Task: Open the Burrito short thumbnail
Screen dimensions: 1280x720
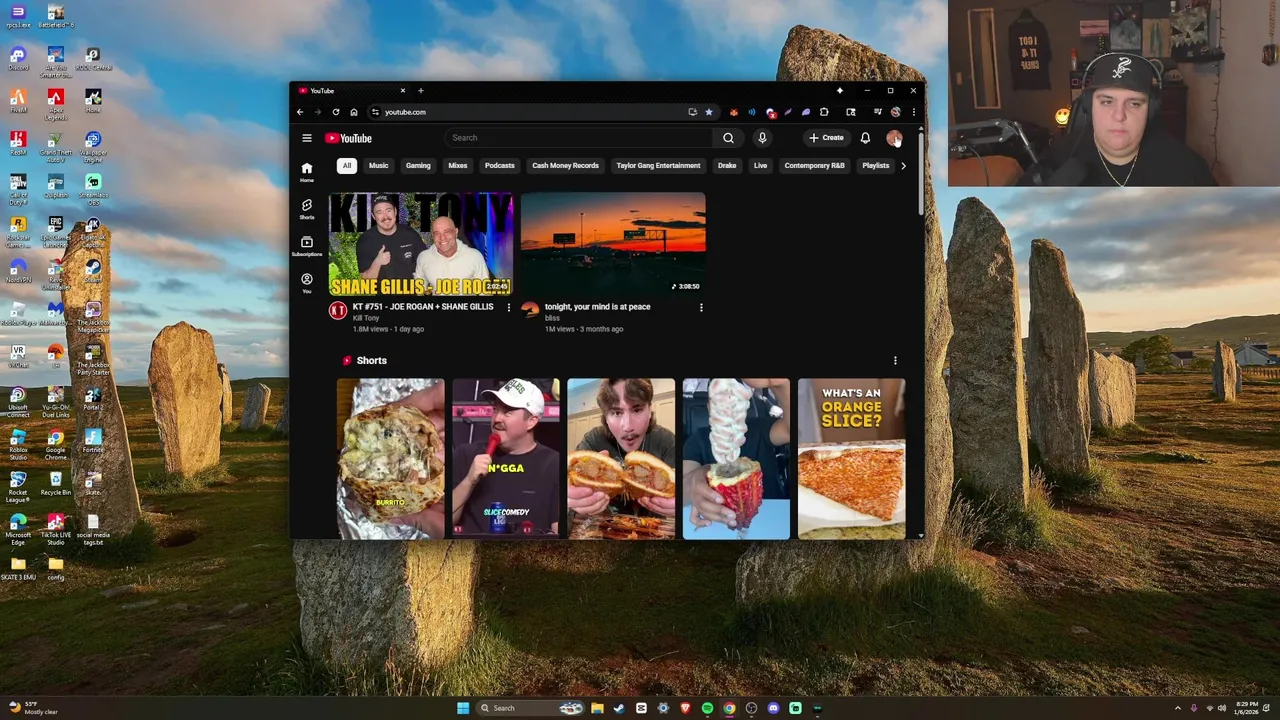Action: pos(390,459)
